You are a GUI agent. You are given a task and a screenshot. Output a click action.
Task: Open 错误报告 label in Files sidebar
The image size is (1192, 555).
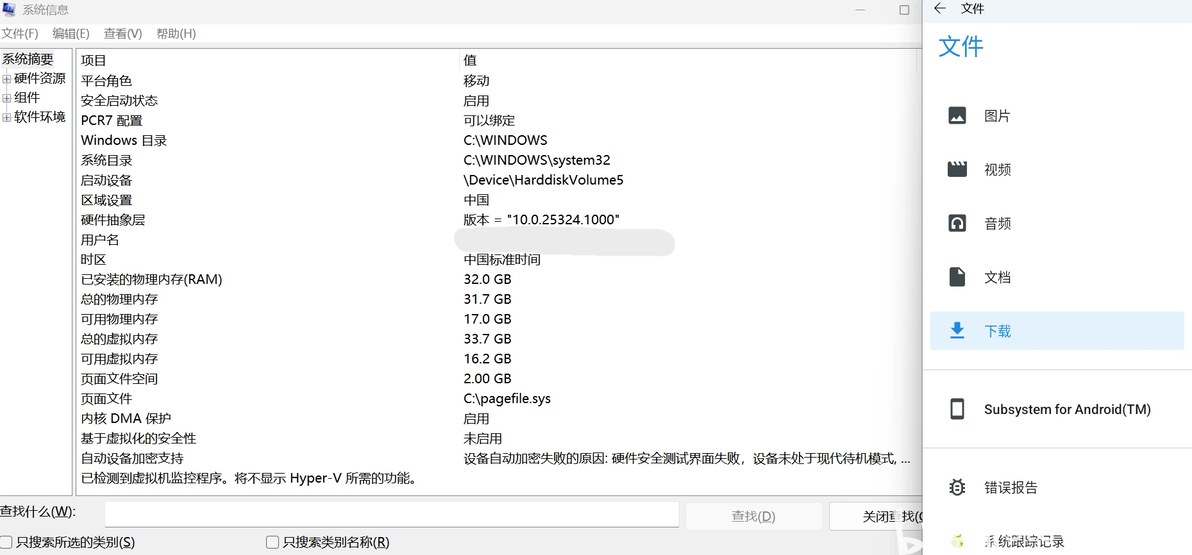click(1010, 487)
